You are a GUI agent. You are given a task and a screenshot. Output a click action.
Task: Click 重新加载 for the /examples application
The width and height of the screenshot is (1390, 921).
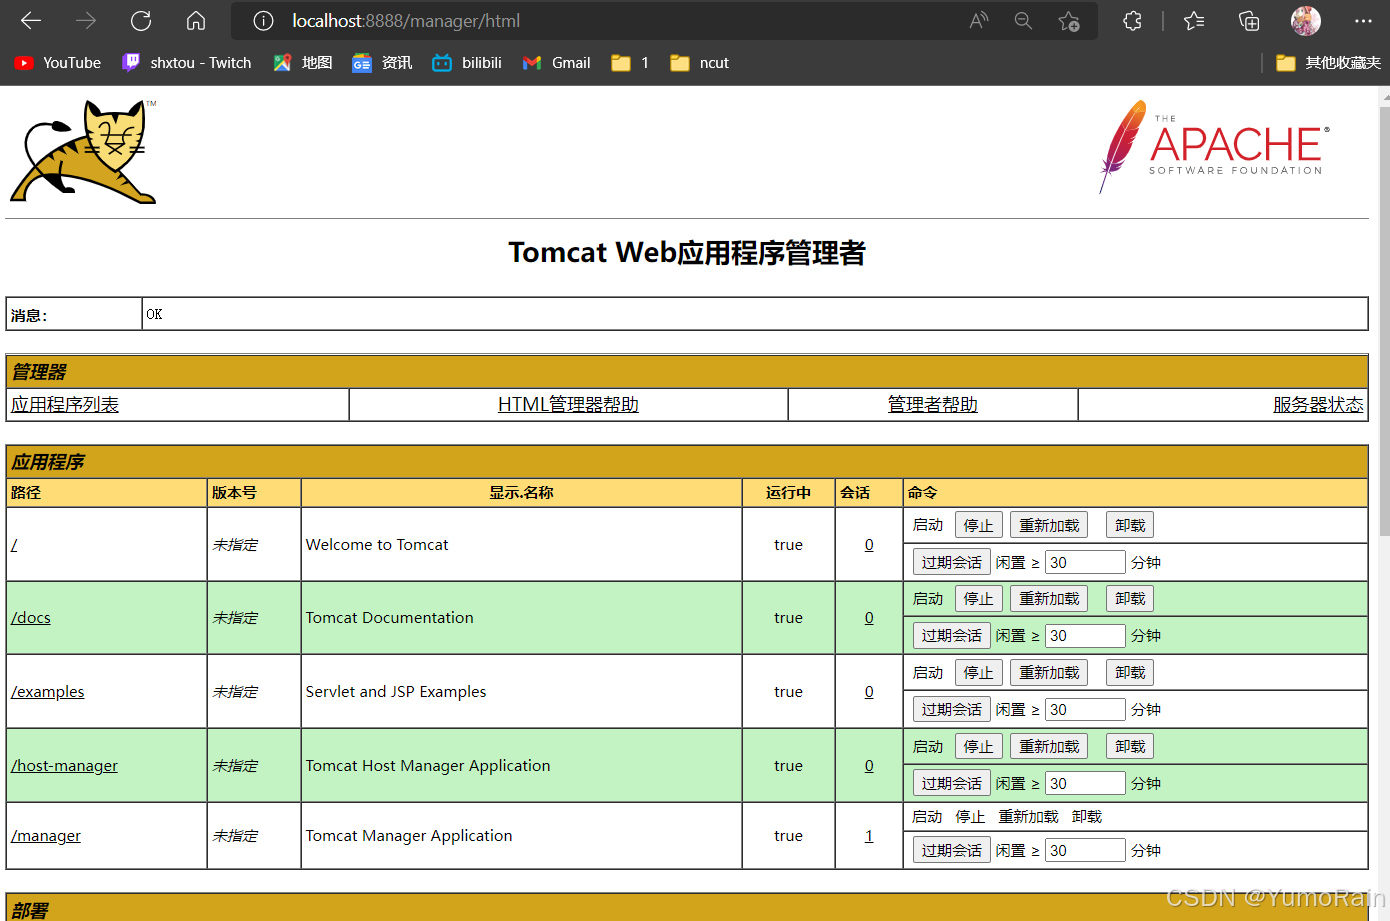(1049, 673)
